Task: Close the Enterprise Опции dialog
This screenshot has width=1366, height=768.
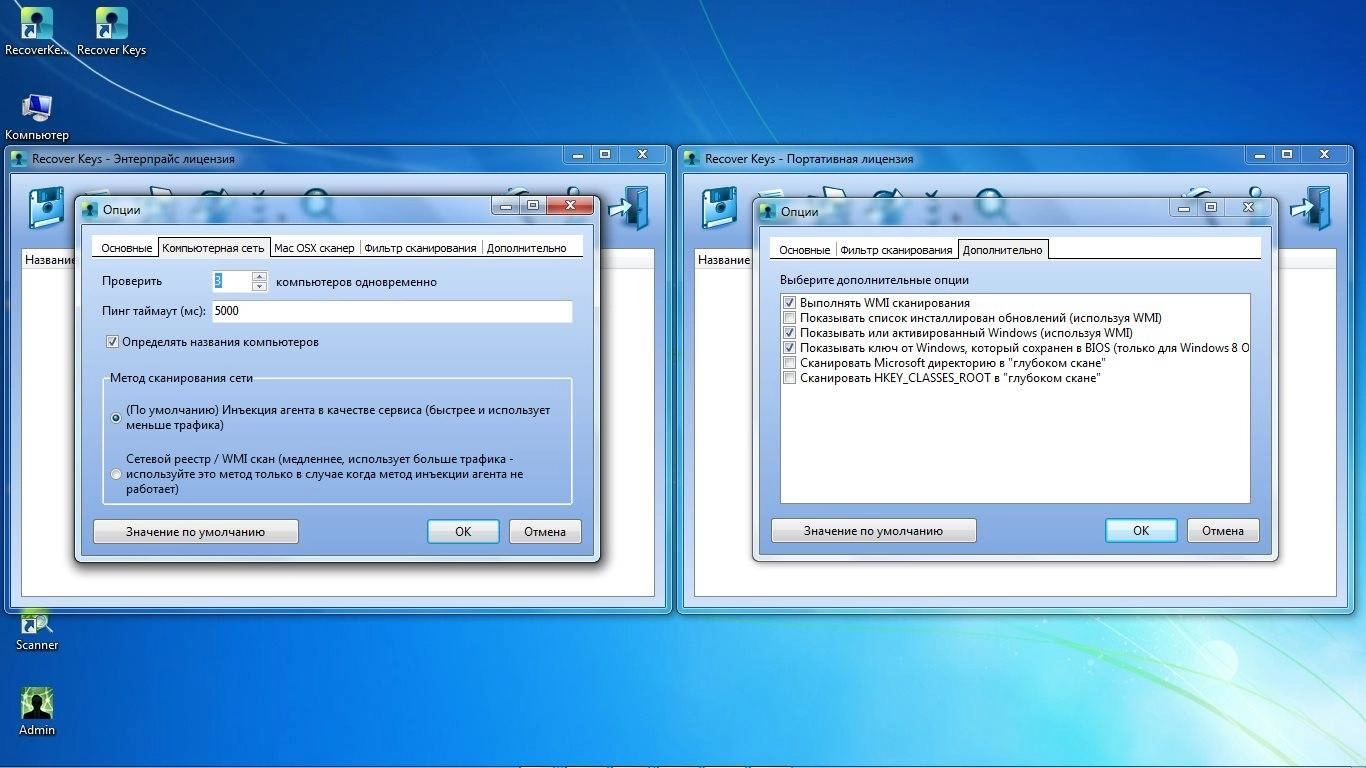Action: 571,205
